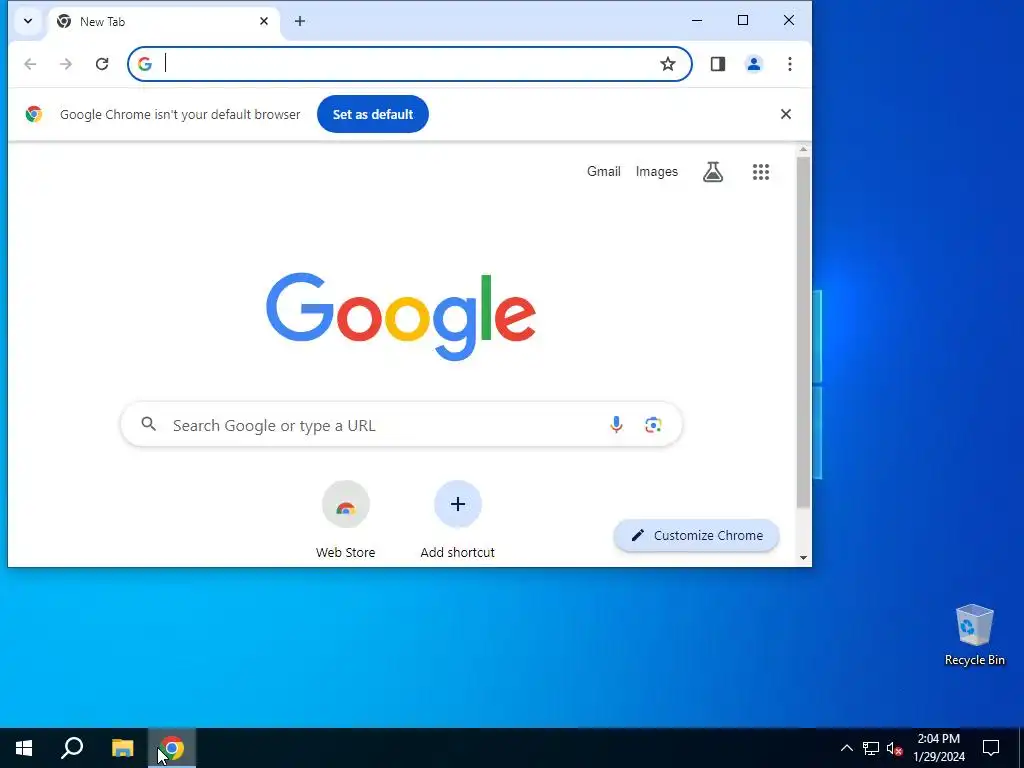This screenshot has height=768, width=1024.
Task: Click the magnifier icon in search box
Action: tap(149, 424)
